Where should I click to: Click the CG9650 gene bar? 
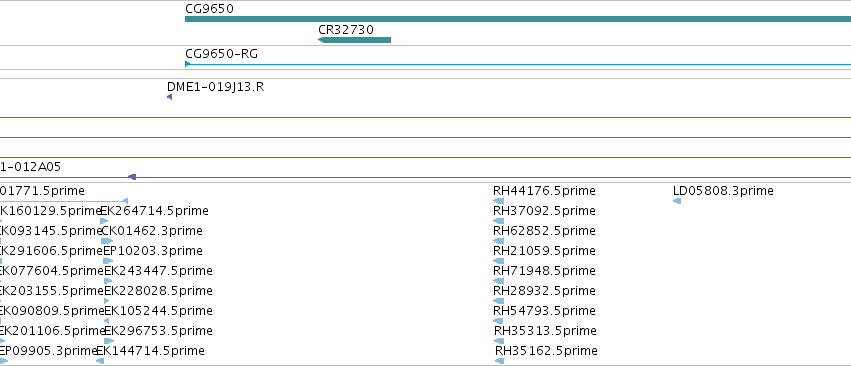518,19
